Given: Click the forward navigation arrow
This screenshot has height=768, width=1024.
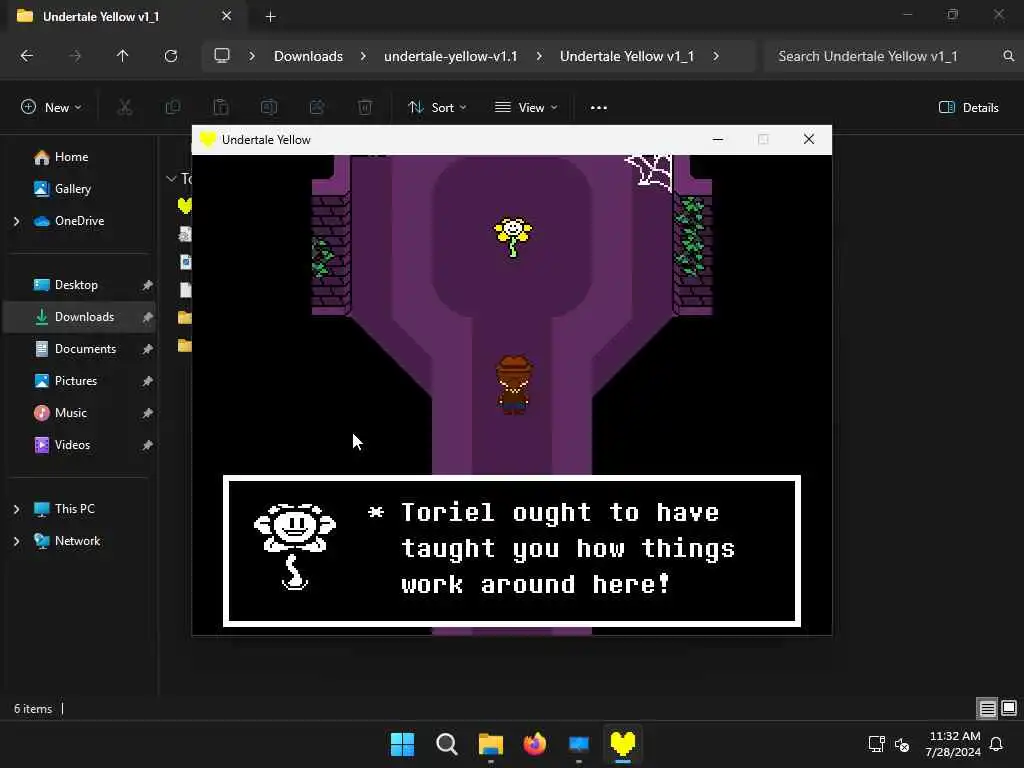Looking at the screenshot, I should coord(75,56).
